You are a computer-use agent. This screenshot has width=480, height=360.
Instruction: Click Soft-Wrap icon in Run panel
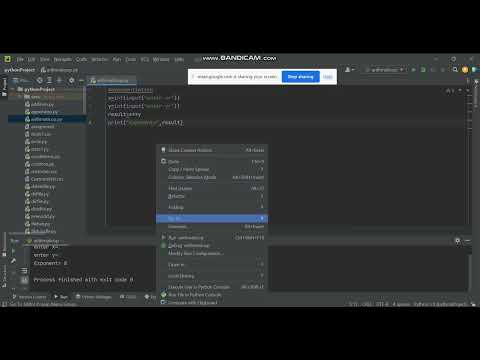pyautogui.click(x=24, y=271)
